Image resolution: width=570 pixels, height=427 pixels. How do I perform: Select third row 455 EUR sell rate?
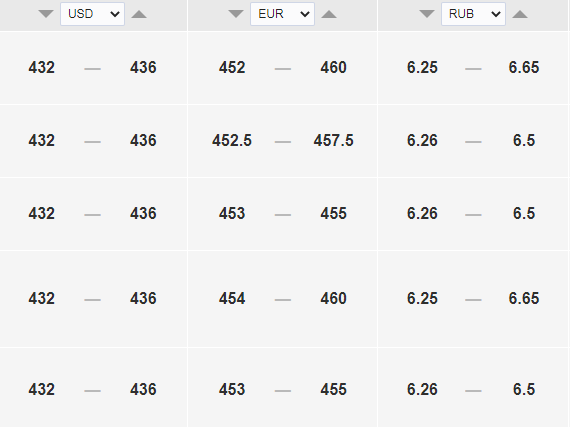tap(333, 214)
